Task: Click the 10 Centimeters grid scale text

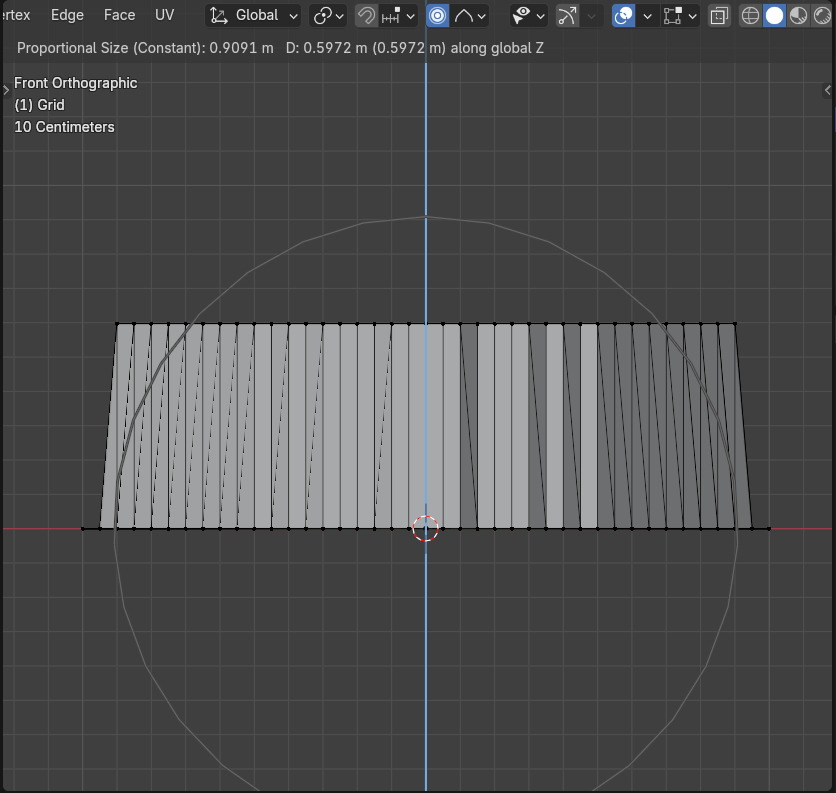Action: [65, 127]
